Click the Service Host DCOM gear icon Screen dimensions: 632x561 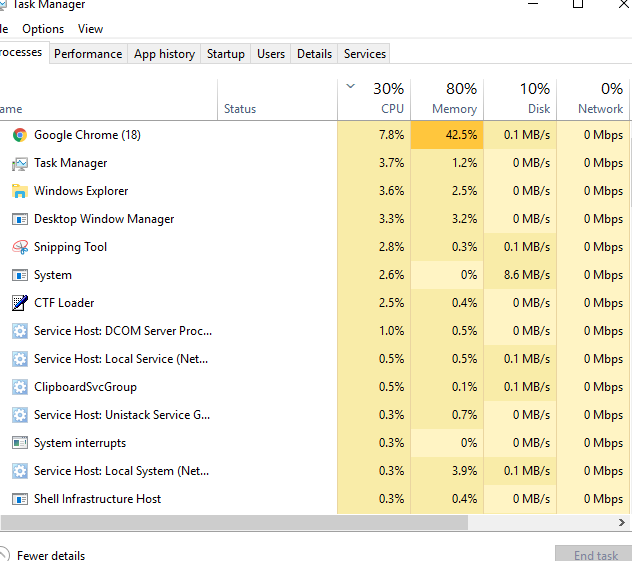[20, 331]
